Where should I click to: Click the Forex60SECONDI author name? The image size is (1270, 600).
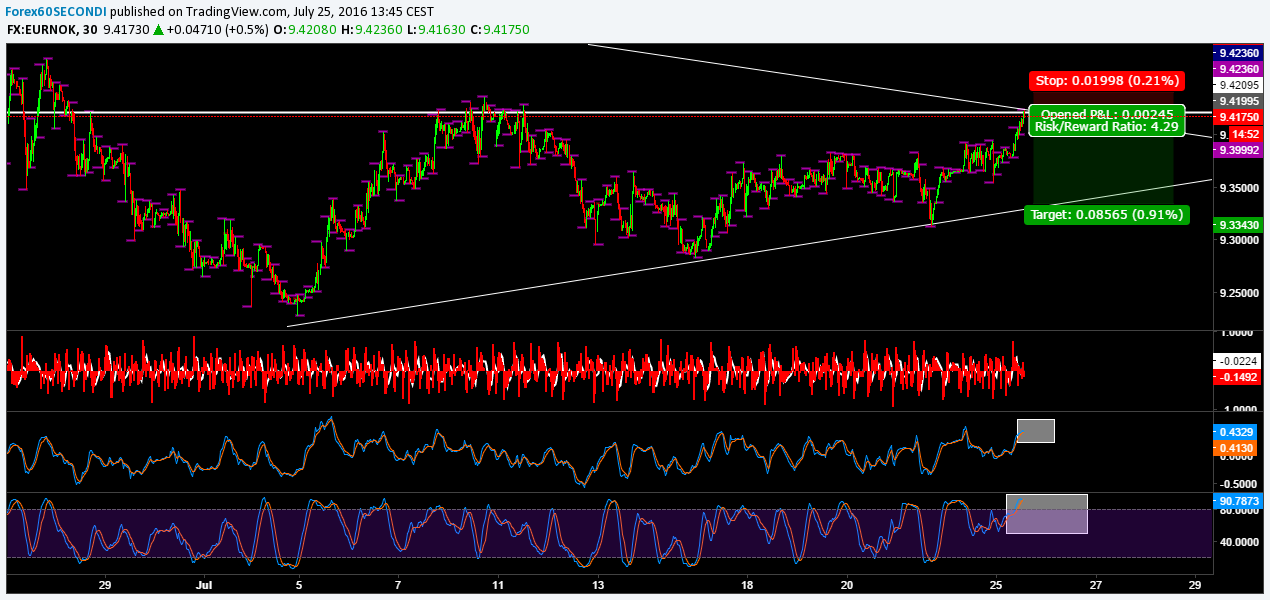click(55, 11)
